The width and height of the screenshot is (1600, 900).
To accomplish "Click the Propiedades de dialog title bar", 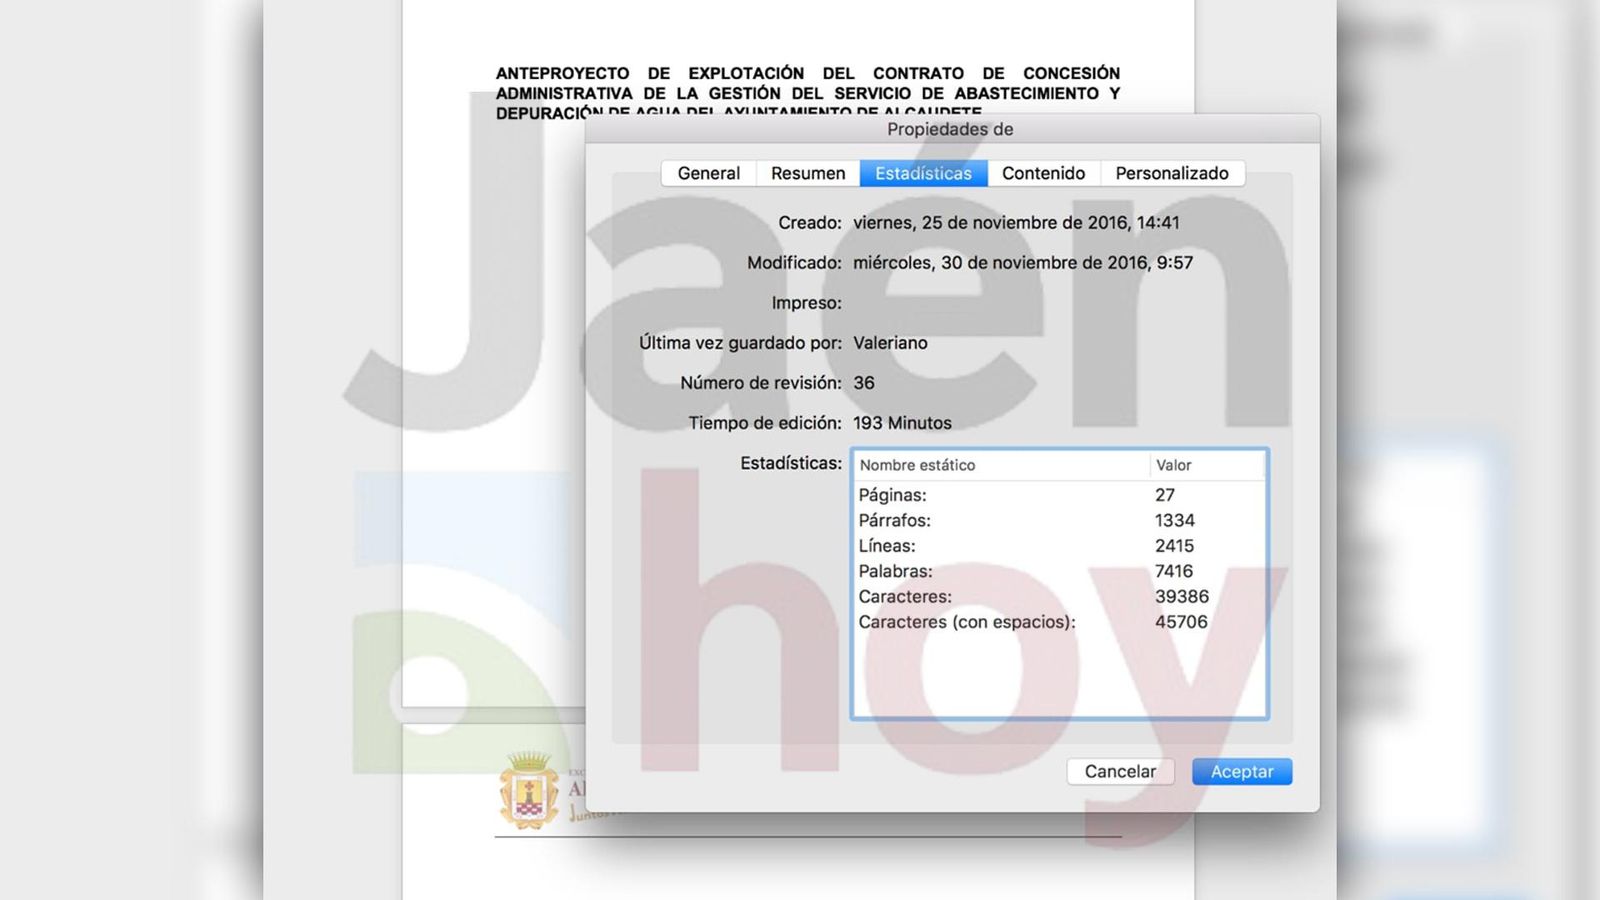I will (x=948, y=129).
